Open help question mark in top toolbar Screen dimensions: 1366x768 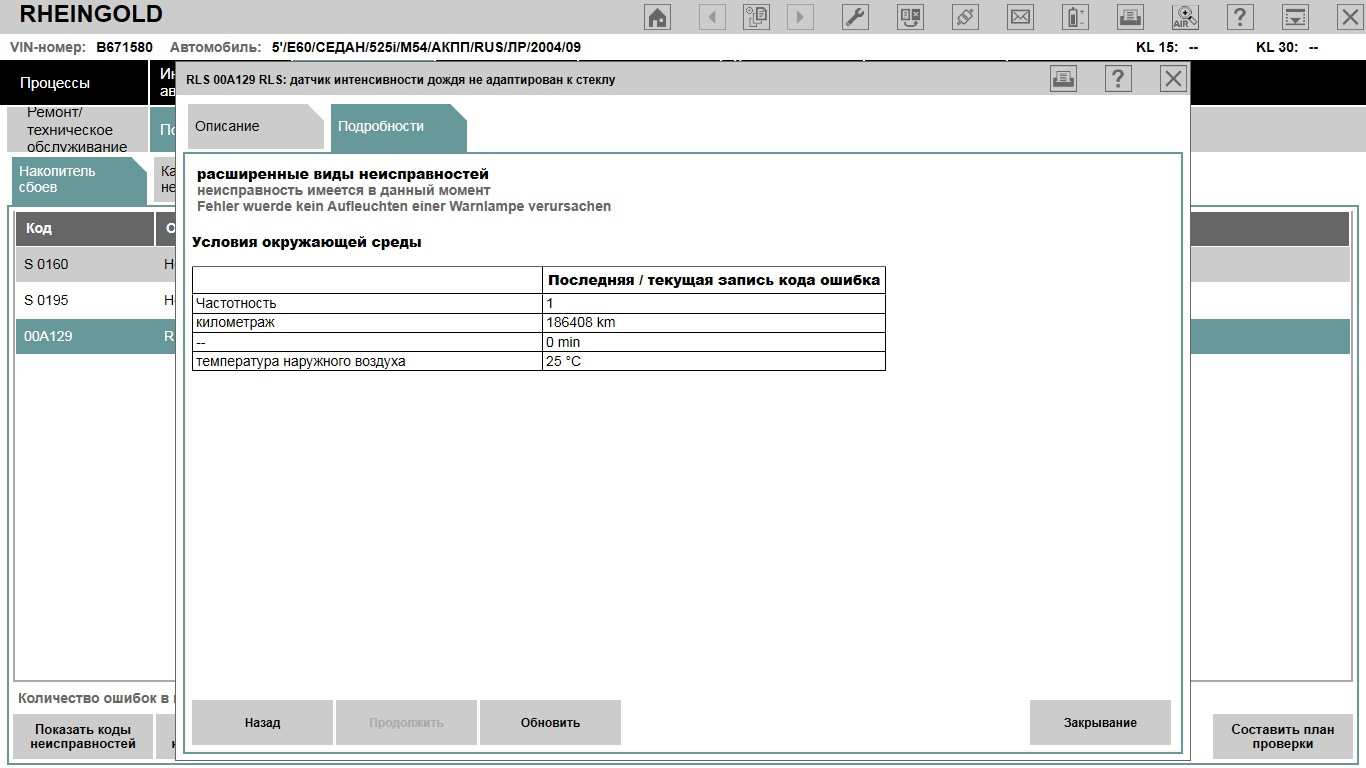click(1240, 17)
